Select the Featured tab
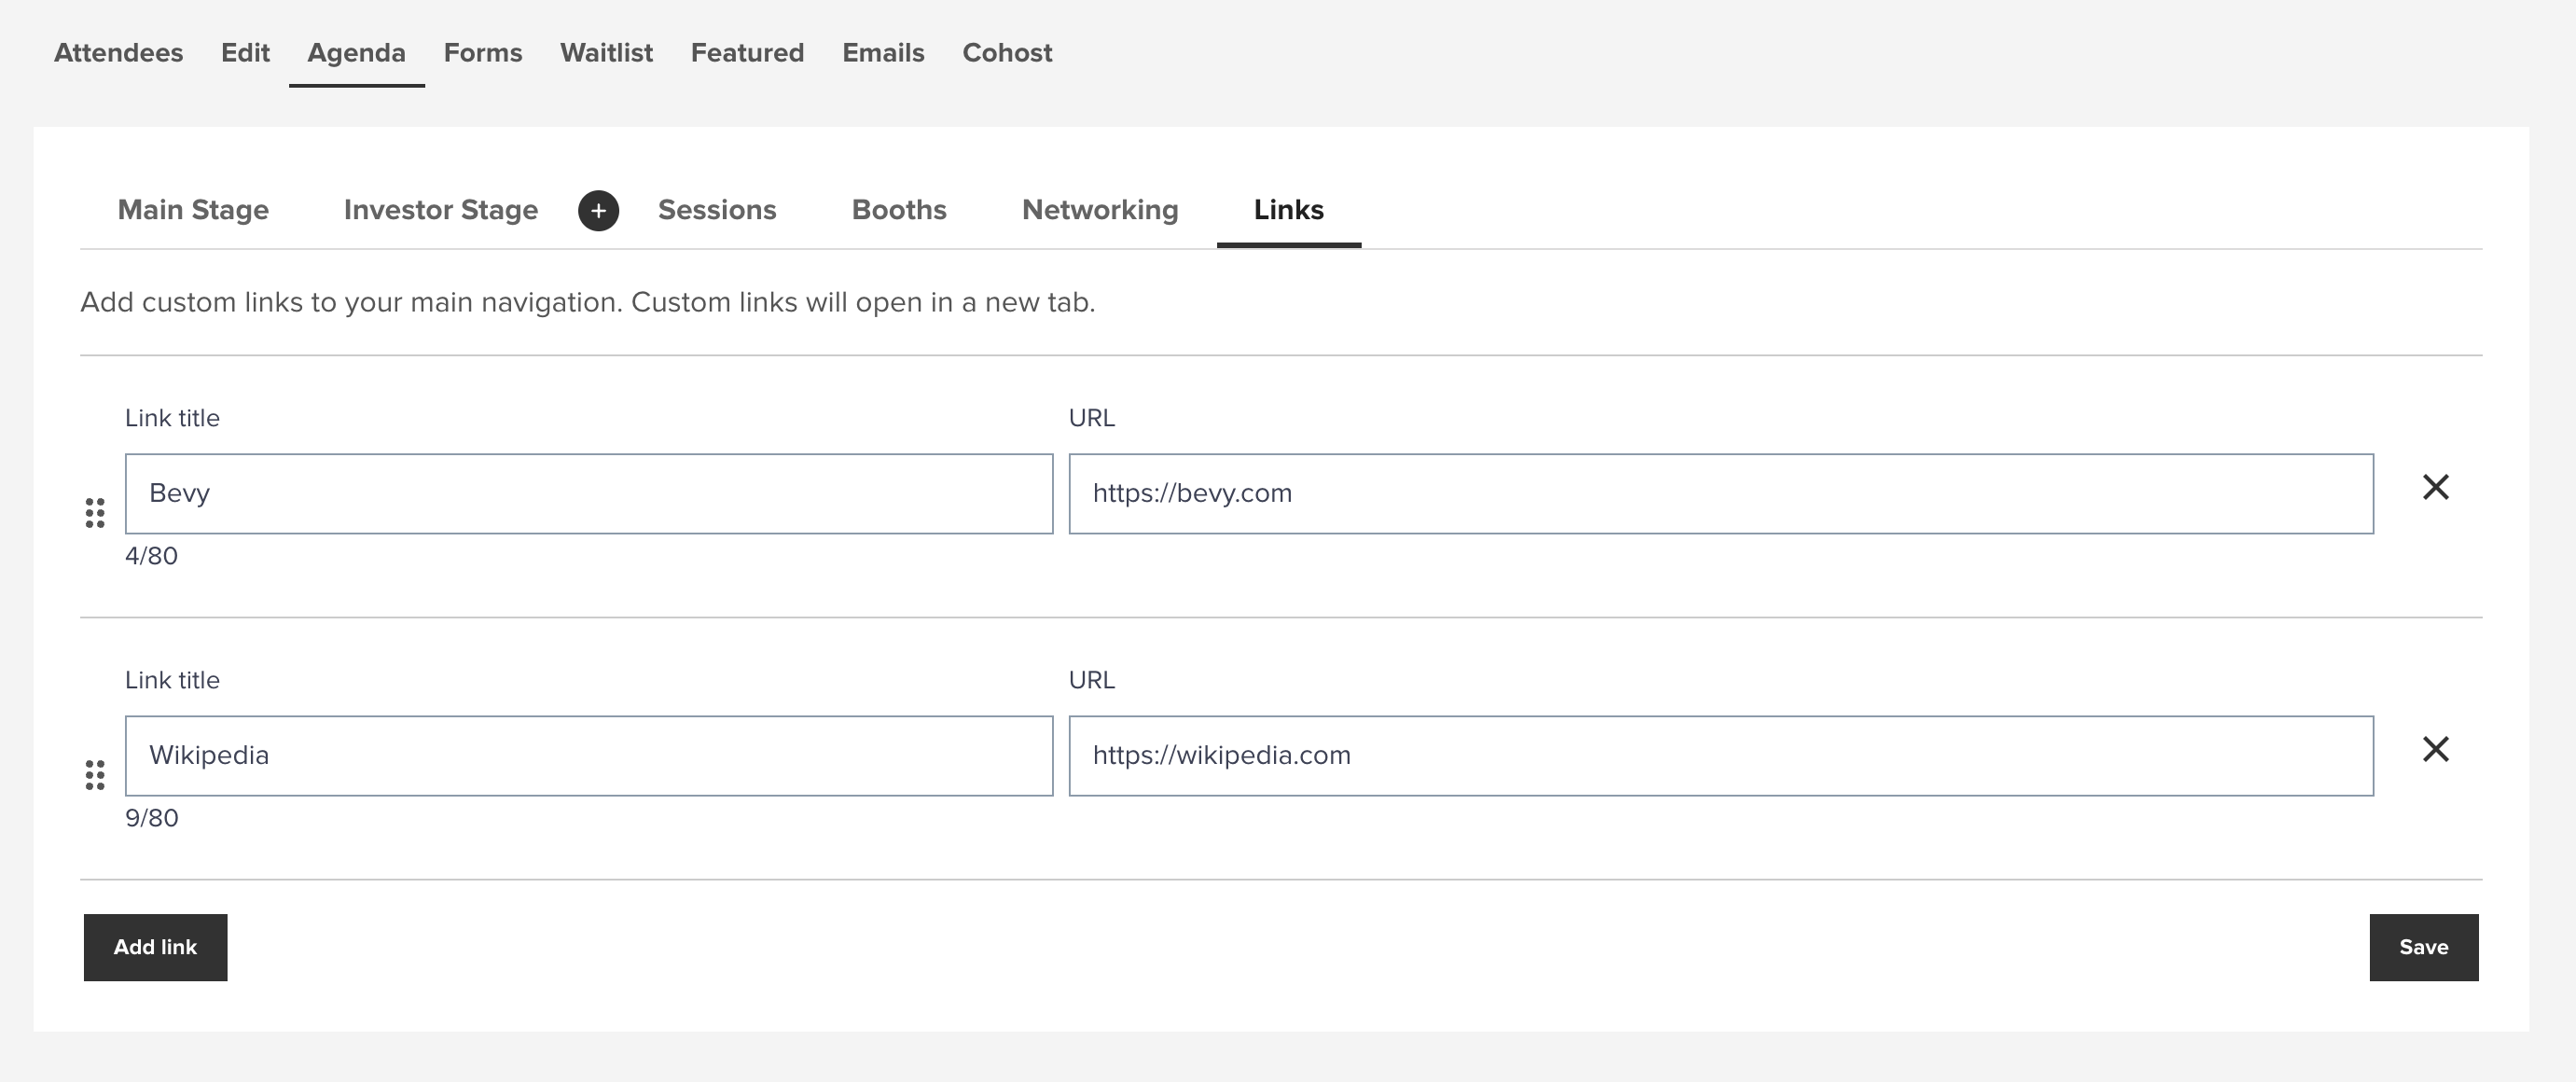The height and width of the screenshot is (1082, 2576). [x=747, y=53]
